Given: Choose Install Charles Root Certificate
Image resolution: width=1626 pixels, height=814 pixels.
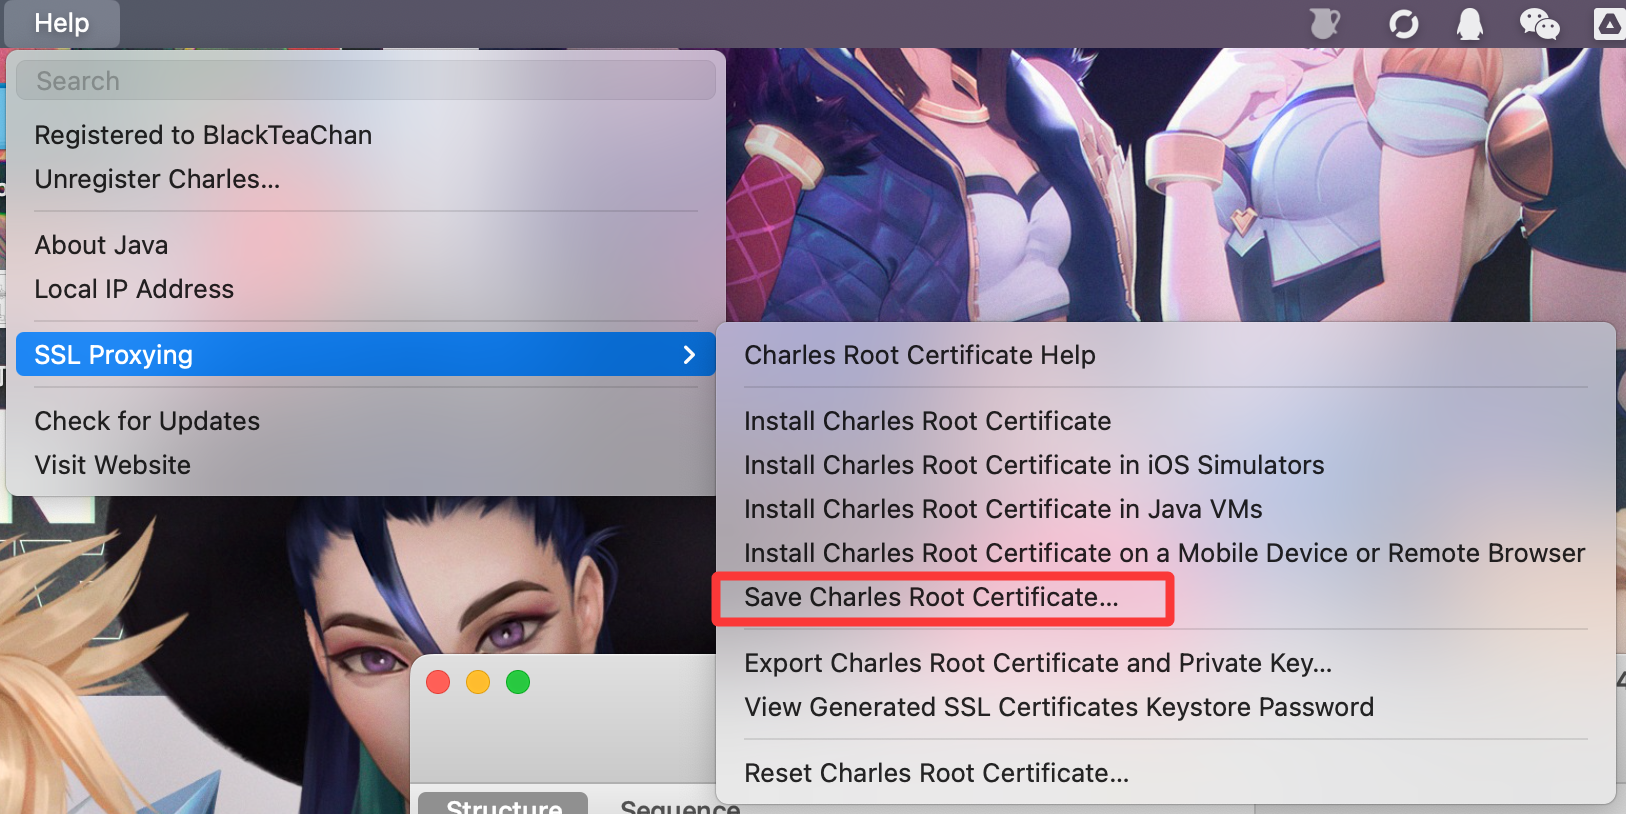Looking at the screenshot, I should (x=927, y=421).
